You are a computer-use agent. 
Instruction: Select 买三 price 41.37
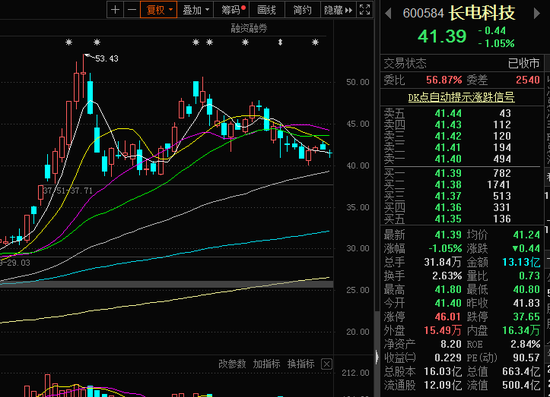click(448, 196)
